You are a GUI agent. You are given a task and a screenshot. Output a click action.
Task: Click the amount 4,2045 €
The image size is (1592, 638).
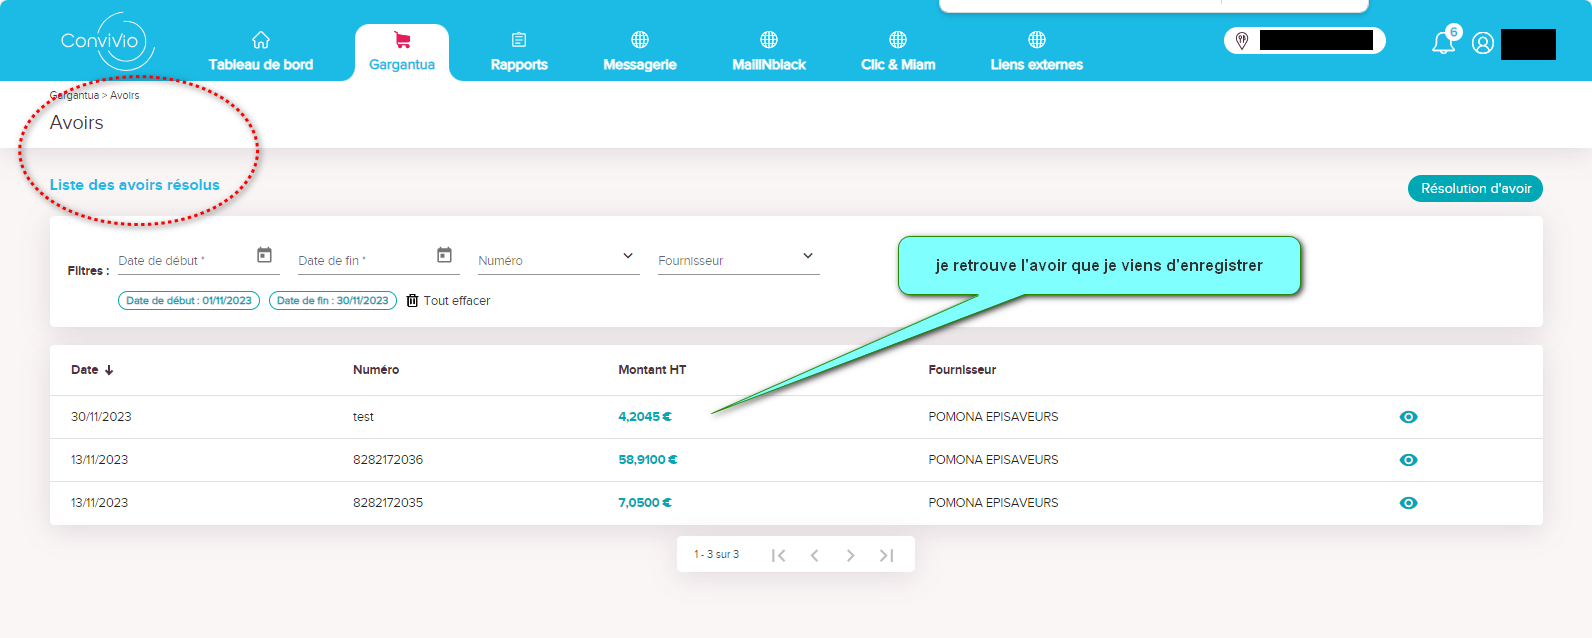click(645, 417)
